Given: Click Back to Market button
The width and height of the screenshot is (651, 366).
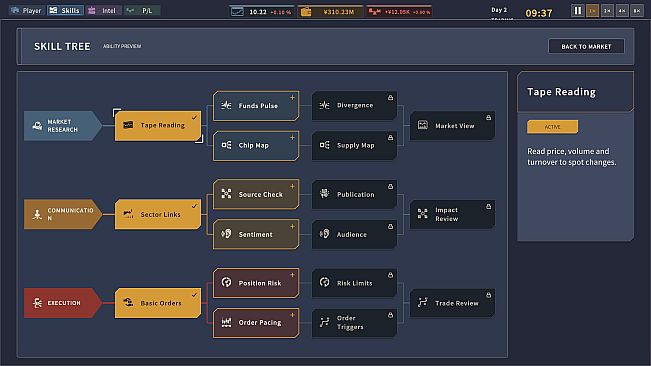Looking at the screenshot, I should (x=586, y=46).
